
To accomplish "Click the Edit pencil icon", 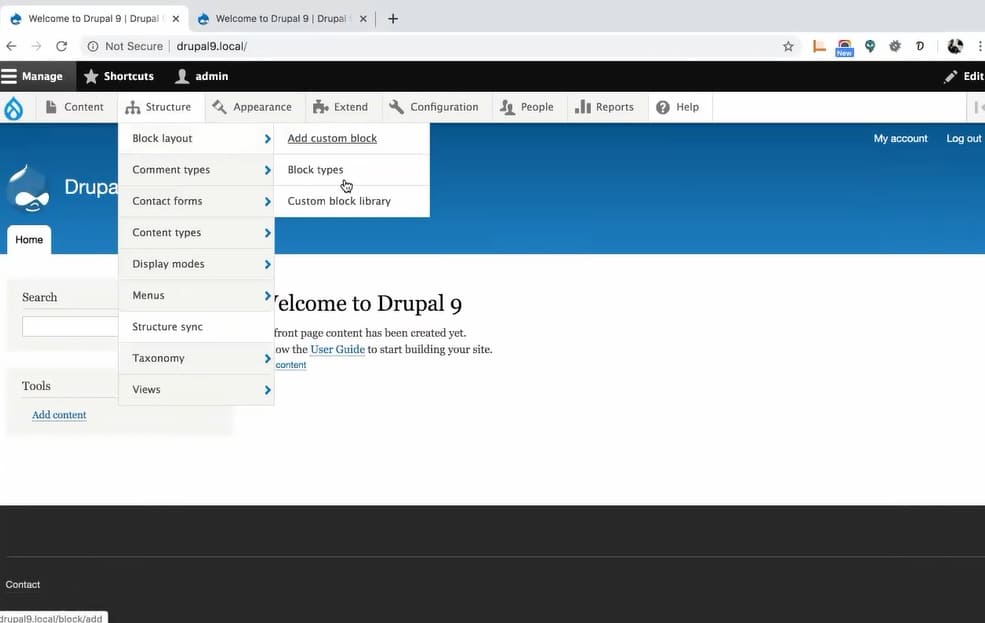I will 950,77.
